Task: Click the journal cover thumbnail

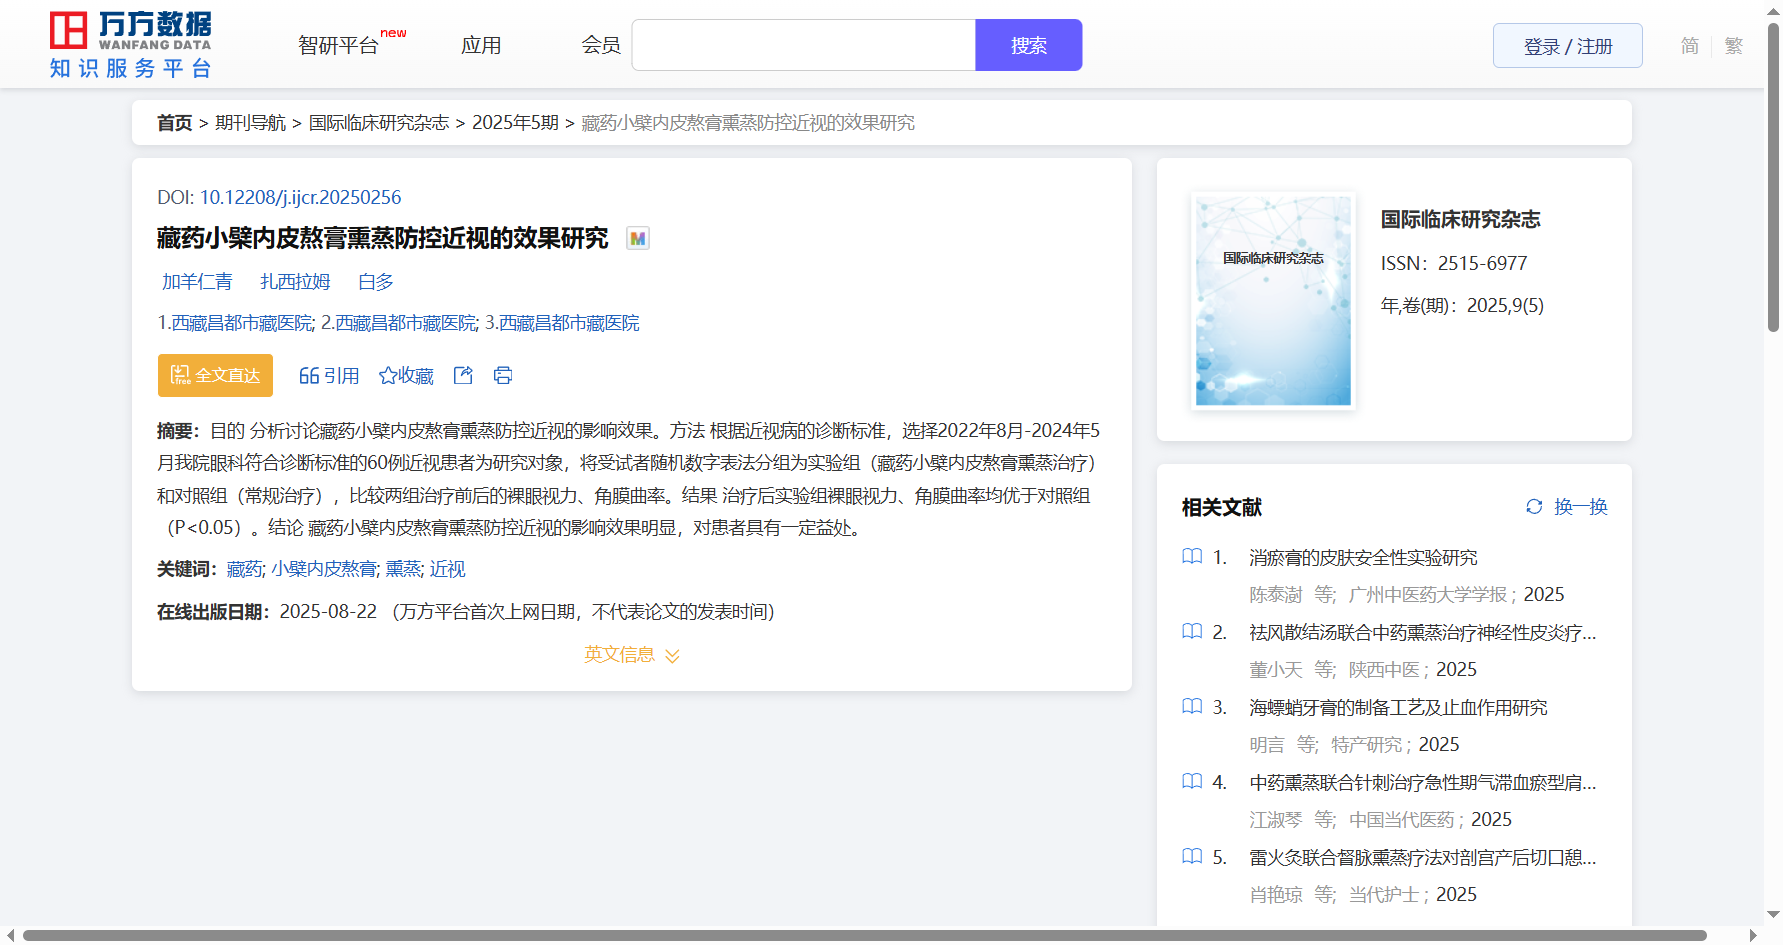Action: pos(1273,301)
